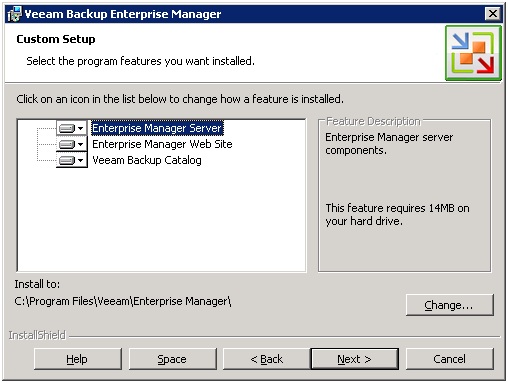This screenshot has width=508, height=383.
Task: Click the Veeam logo in the header
Action: 473,53
